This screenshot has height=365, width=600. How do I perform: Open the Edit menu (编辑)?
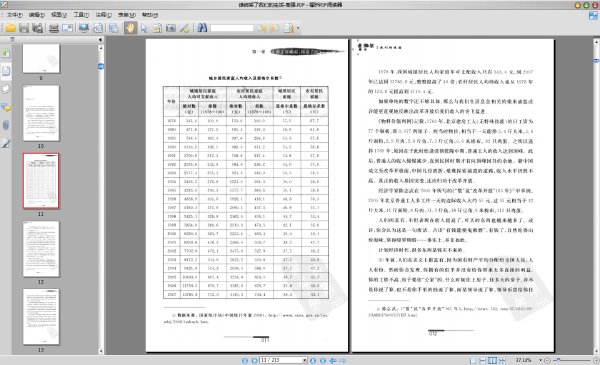(37, 15)
